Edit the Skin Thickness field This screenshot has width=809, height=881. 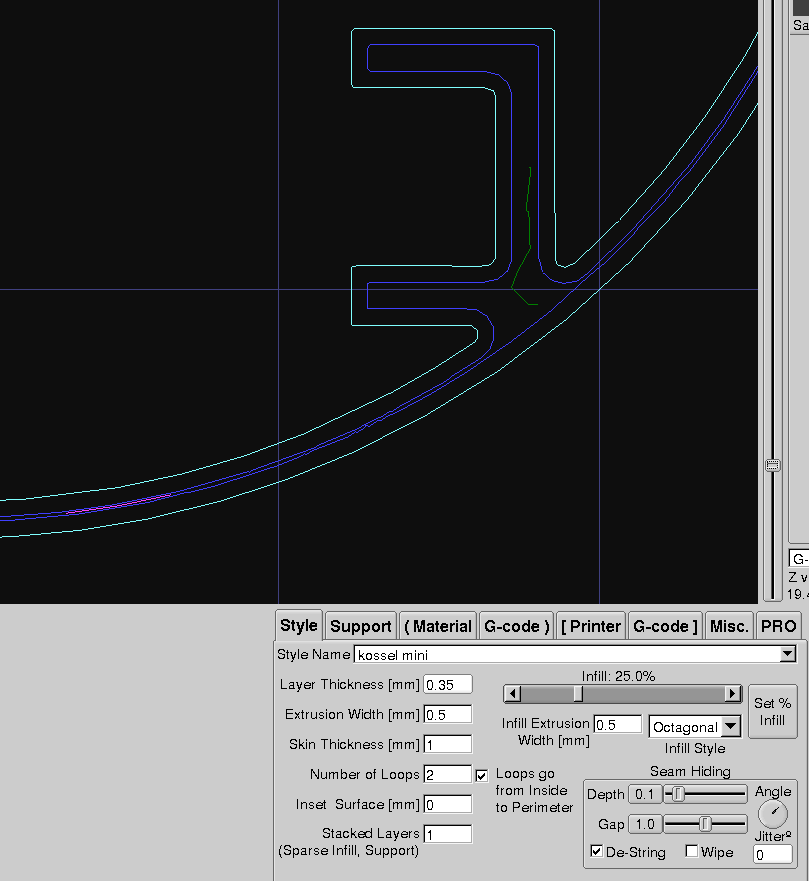pos(447,744)
